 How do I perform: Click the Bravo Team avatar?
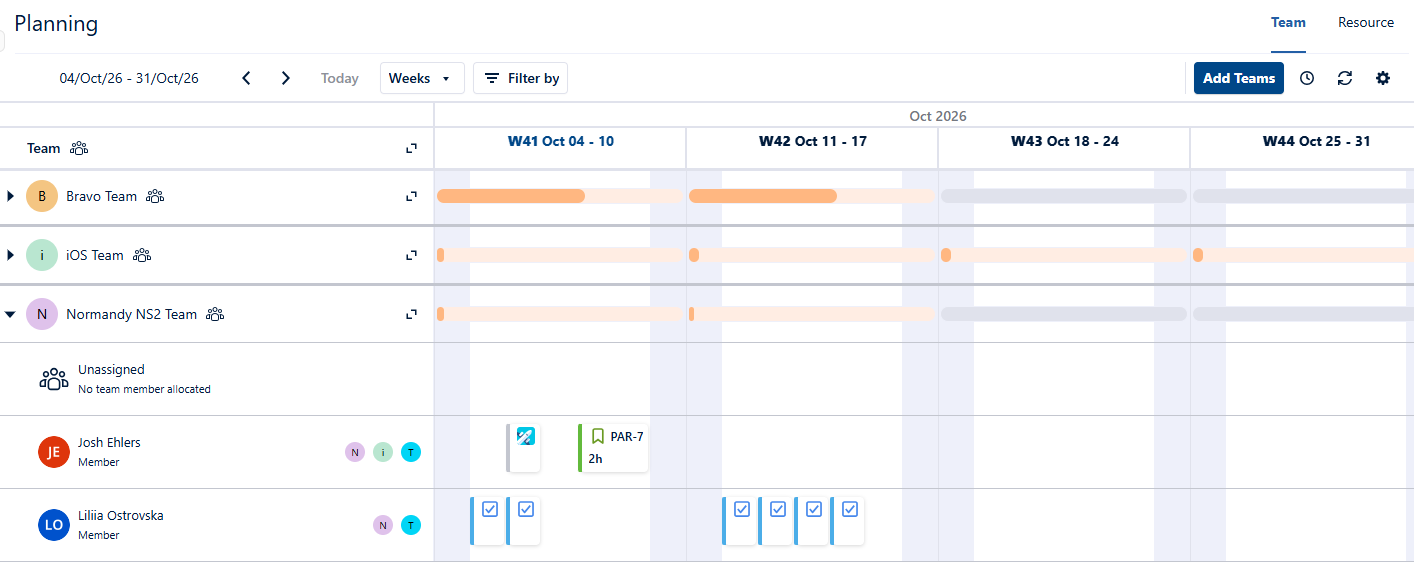click(42, 196)
